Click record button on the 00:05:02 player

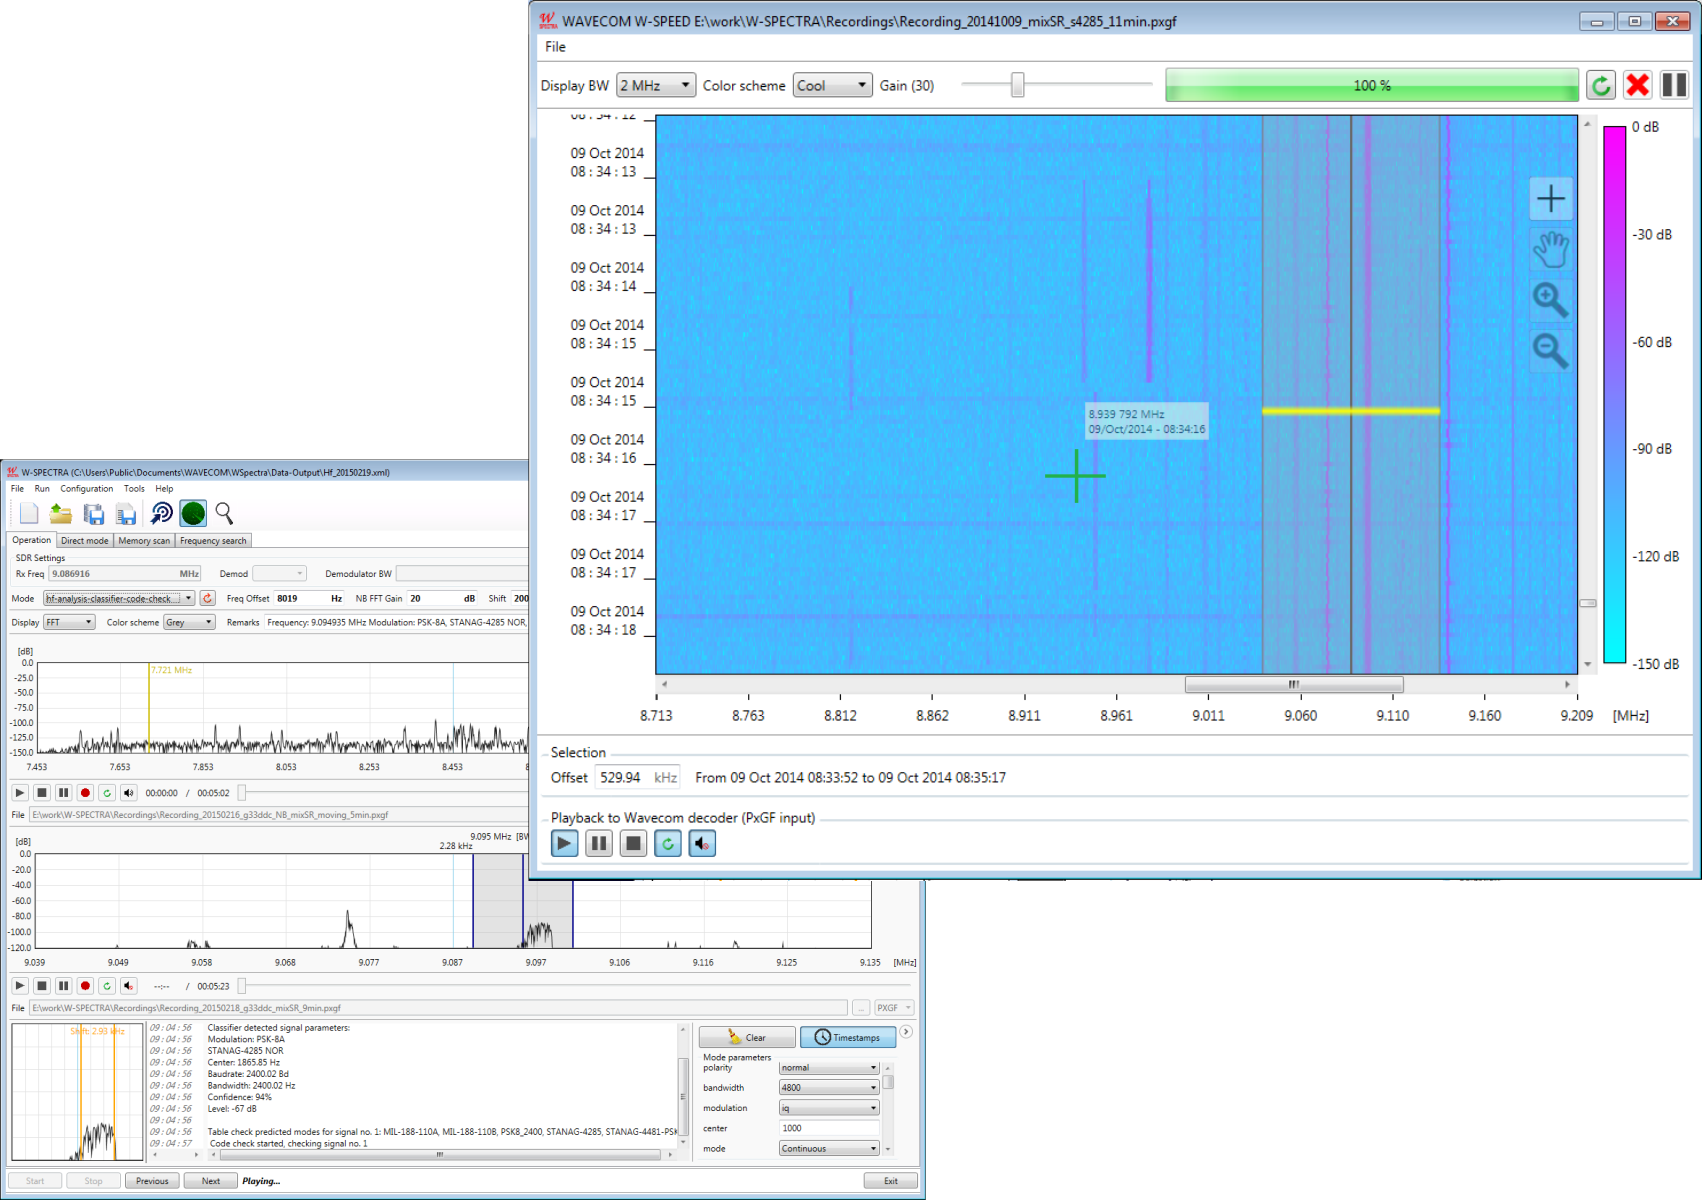point(85,793)
